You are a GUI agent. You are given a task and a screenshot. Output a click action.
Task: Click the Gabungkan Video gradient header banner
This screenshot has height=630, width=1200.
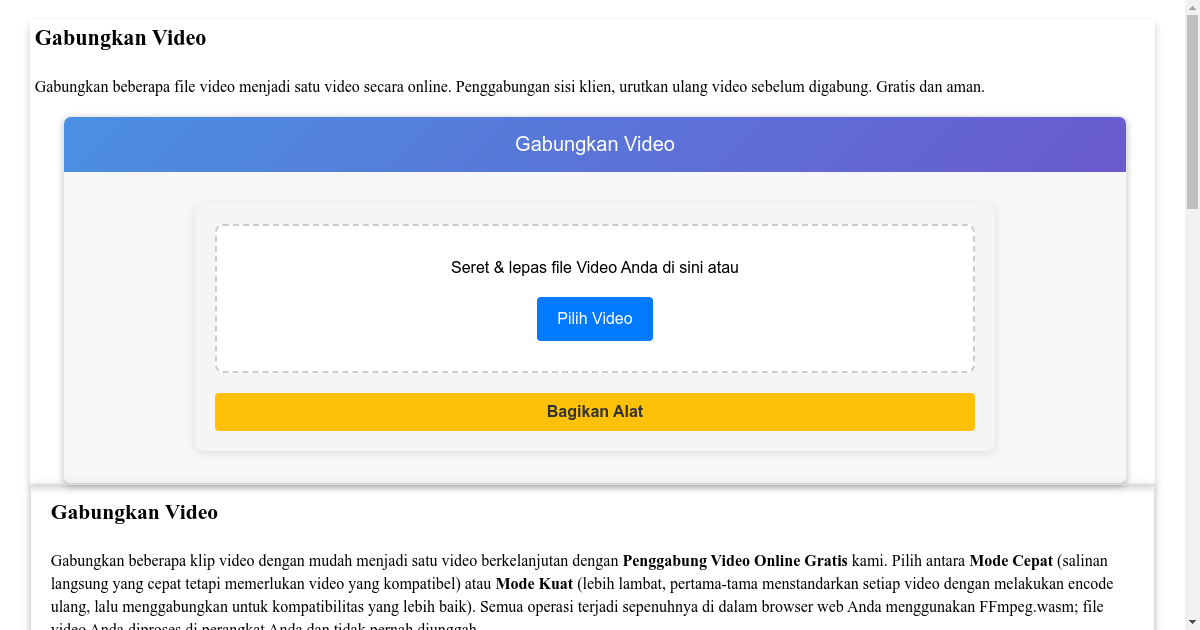pyautogui.click(x=595, y=144)
